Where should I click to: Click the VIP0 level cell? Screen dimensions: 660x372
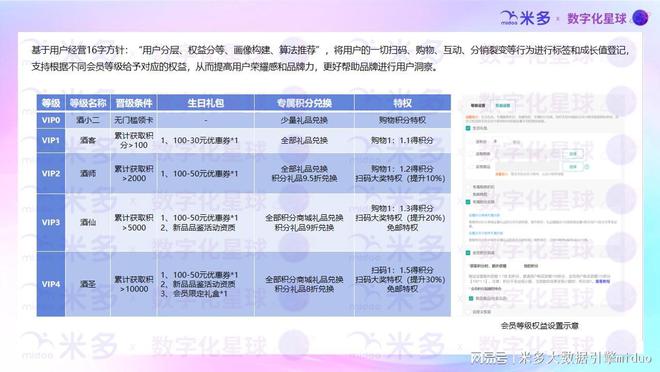pyautogui.click(x=51, y=120)
